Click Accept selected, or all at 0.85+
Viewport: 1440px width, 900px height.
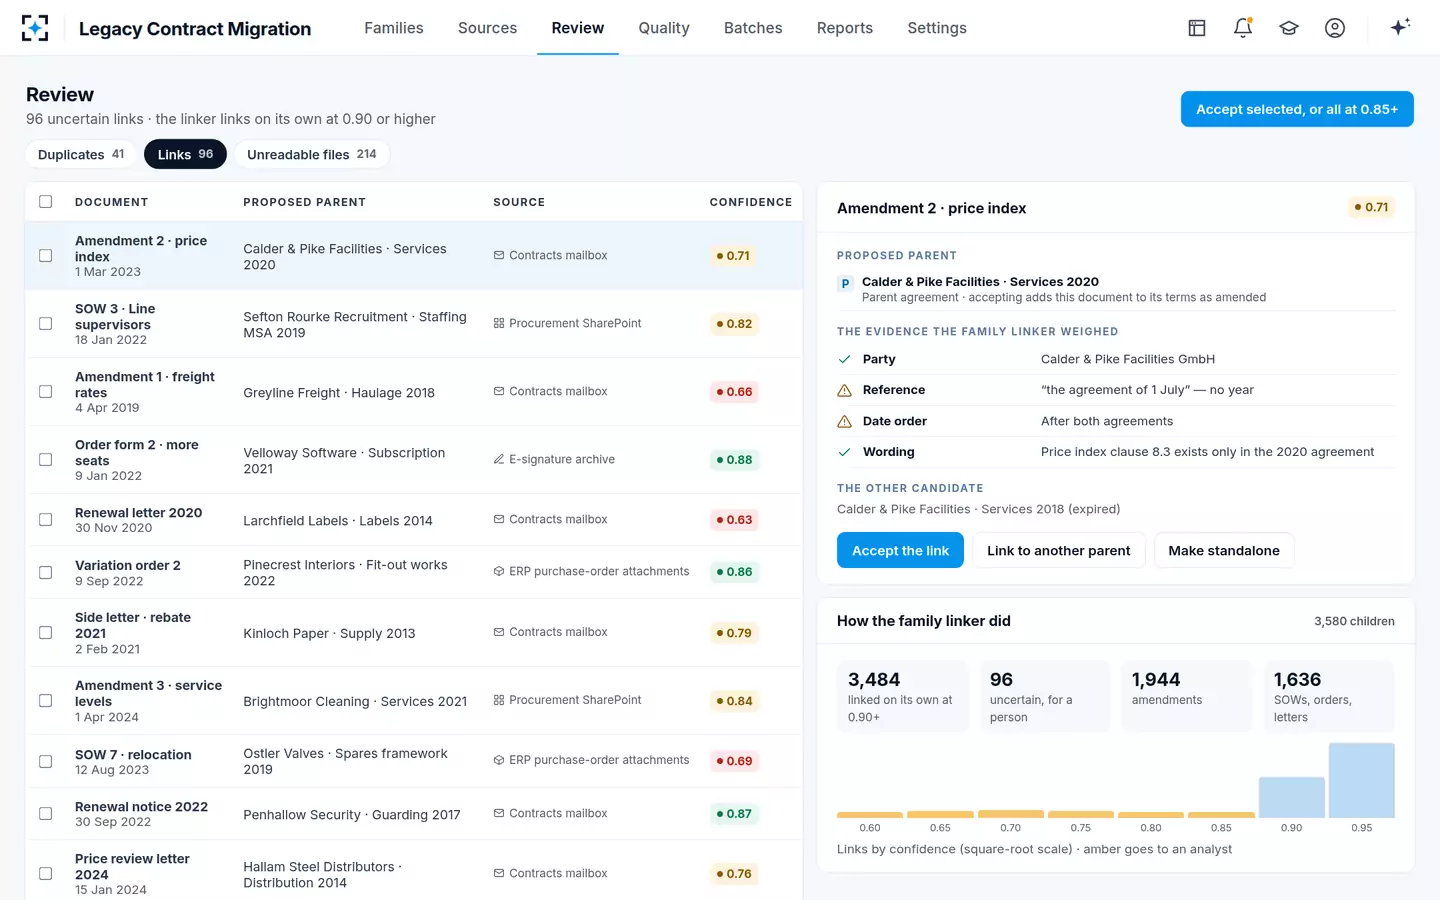coord(1297,109)
